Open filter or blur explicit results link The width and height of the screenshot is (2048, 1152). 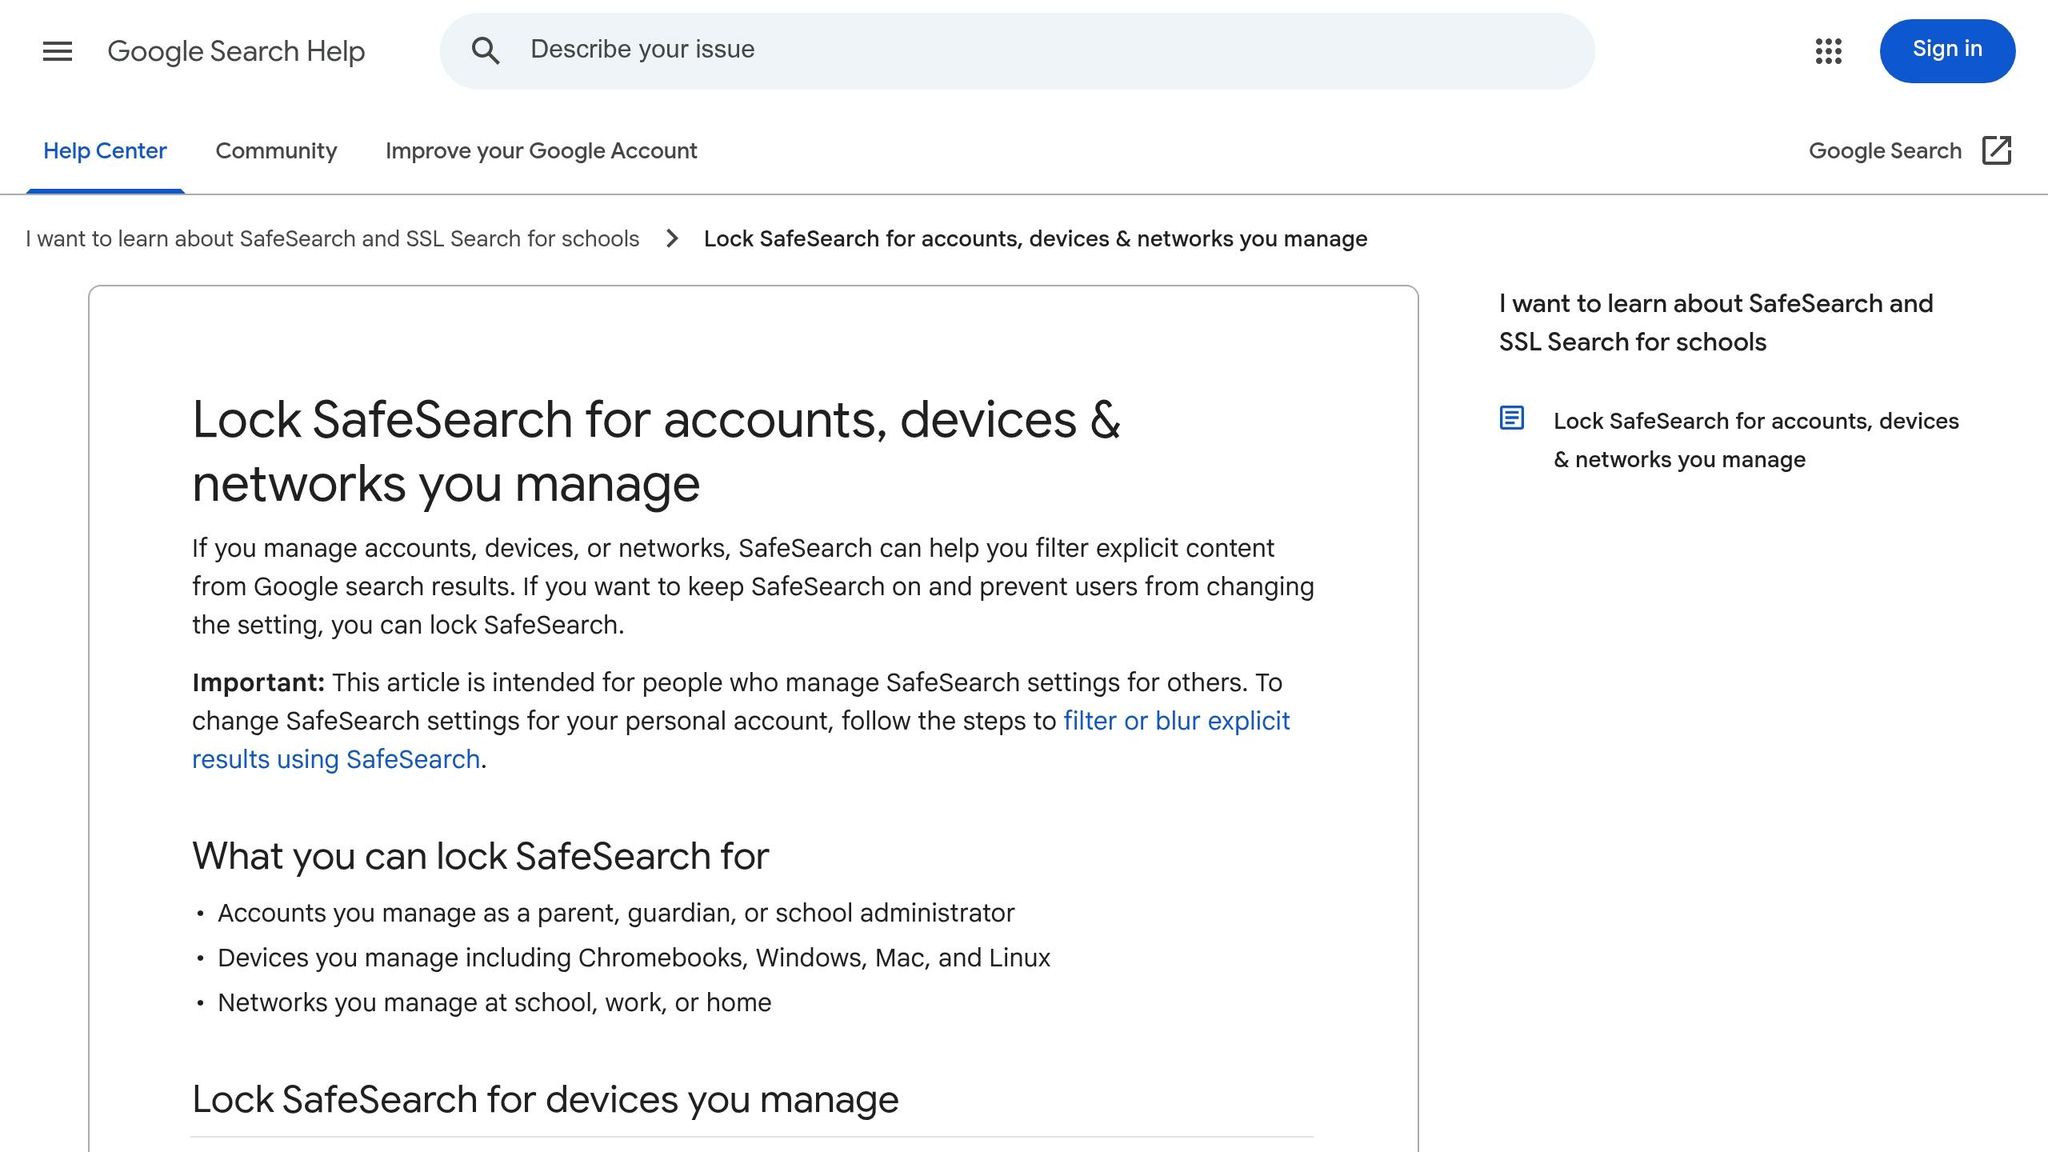coord(741,740)
